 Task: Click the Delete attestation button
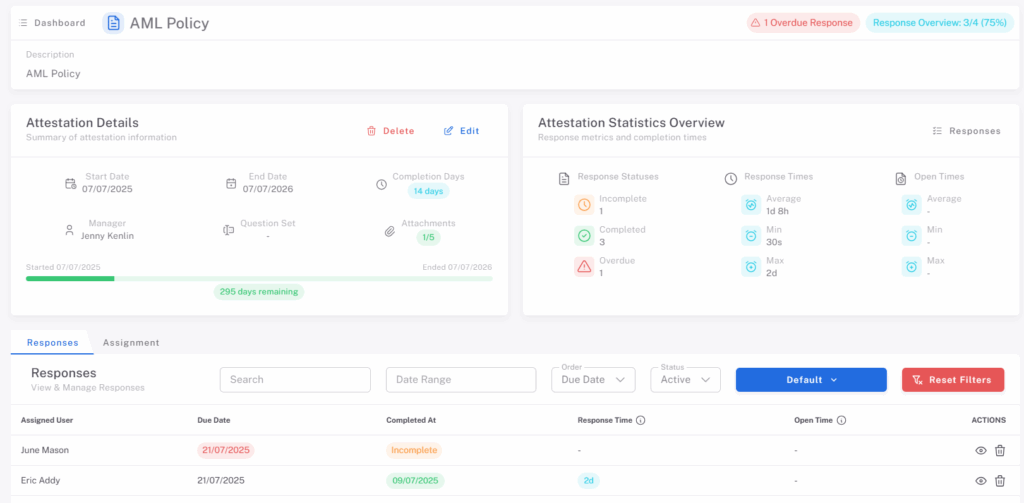click(391, 131)
